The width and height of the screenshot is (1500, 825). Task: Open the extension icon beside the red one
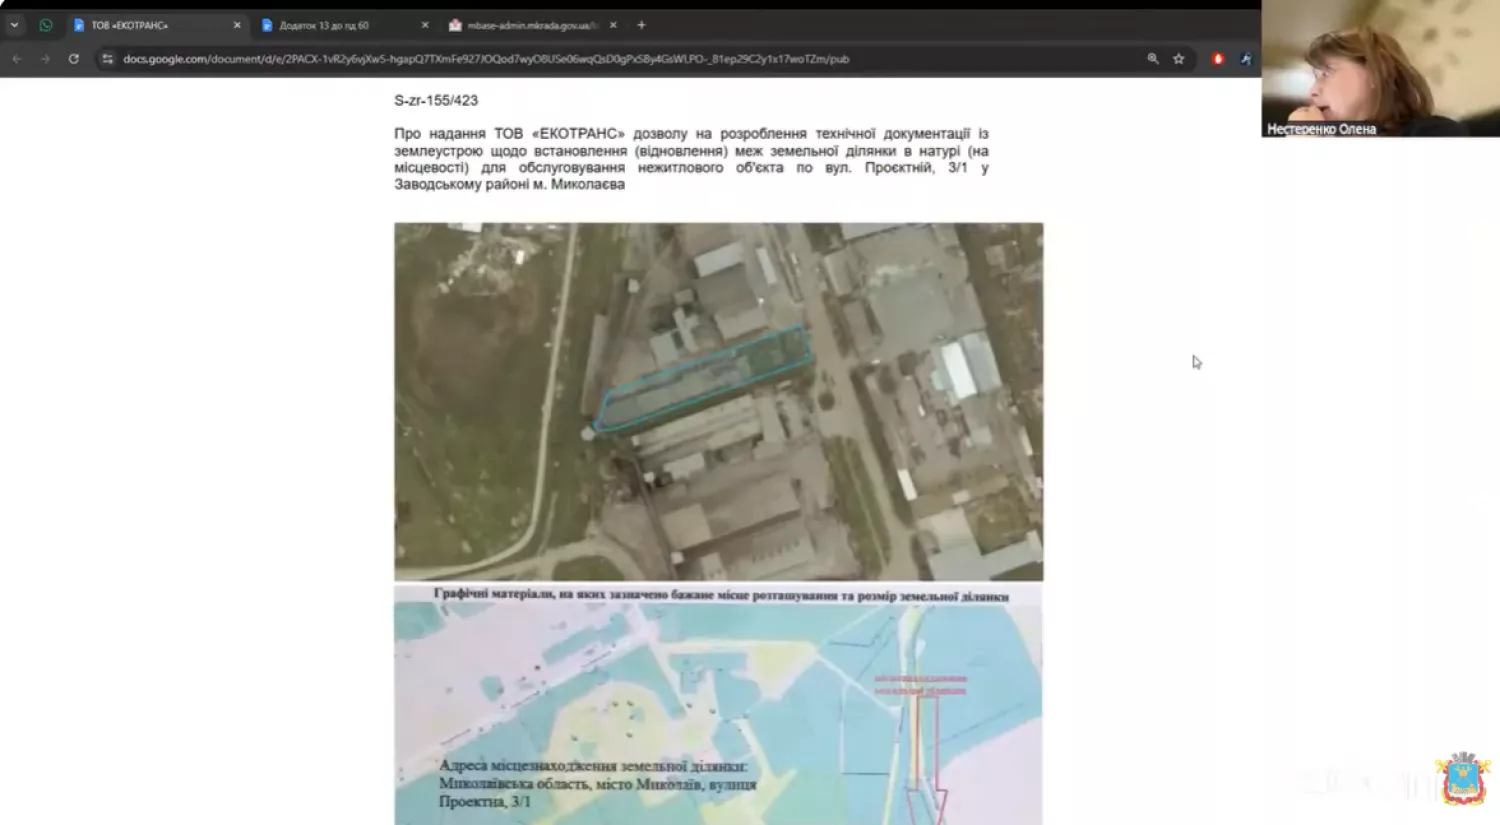pos(1246,59)
